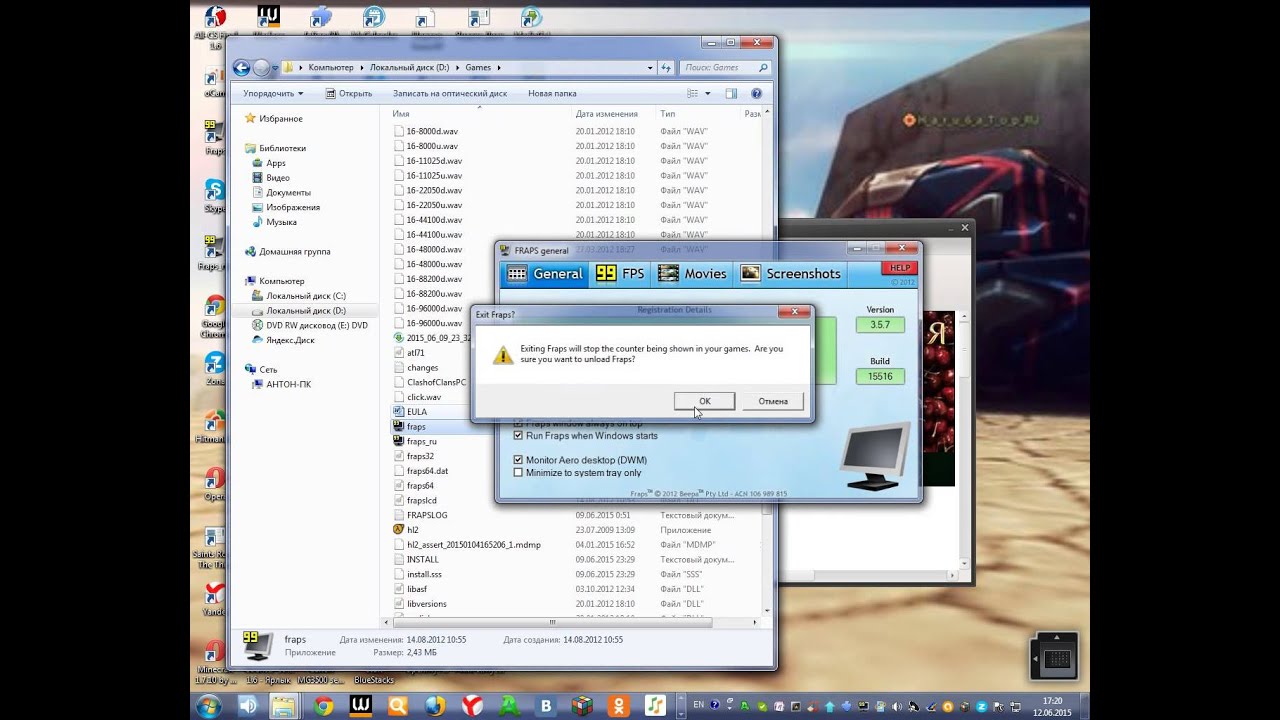Open Firefox taskbar icon
This screenshot has width=1280, height=720.
pos(434,706)
